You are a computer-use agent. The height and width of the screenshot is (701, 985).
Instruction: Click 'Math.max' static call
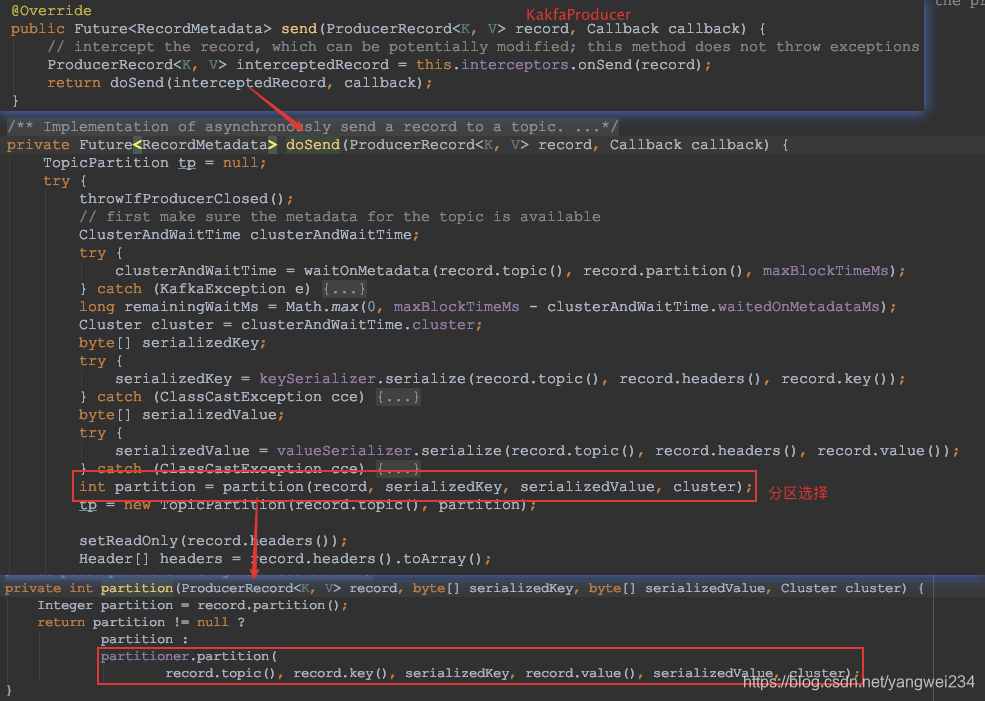pos(322,307)
